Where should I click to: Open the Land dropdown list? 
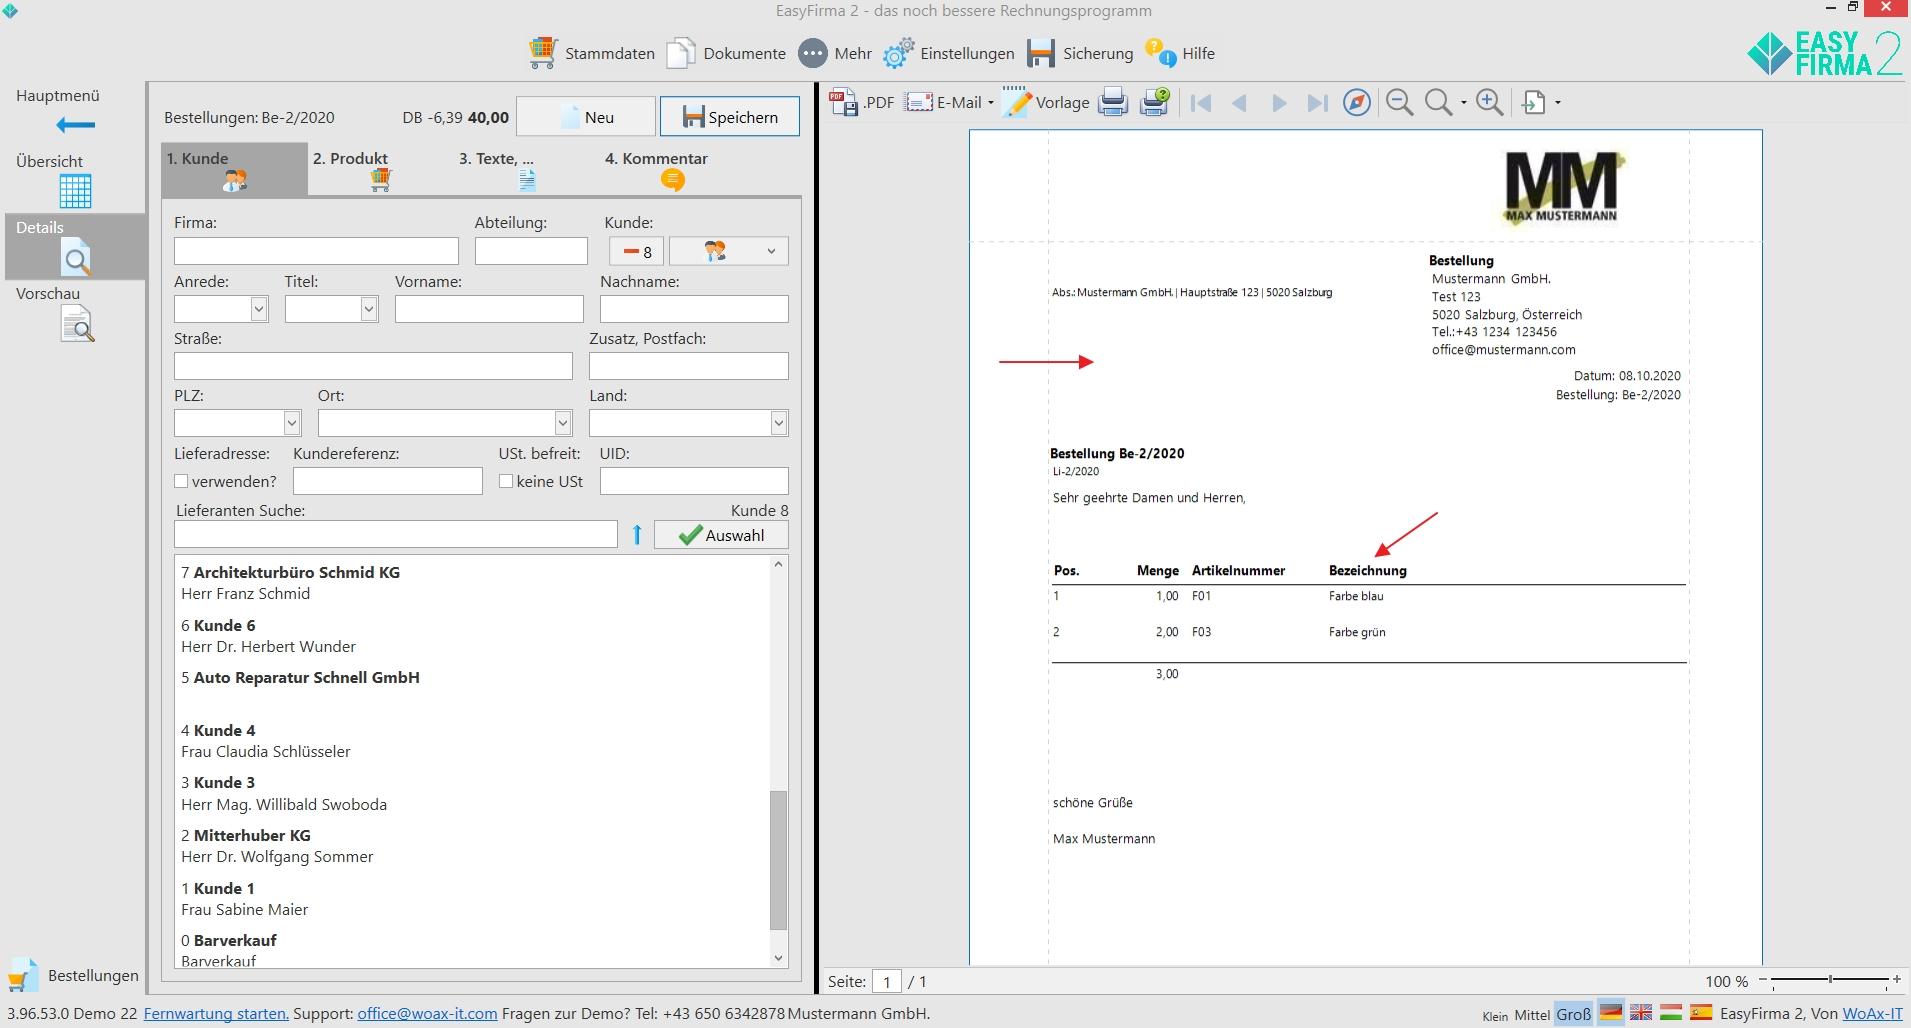pos(779,423)
